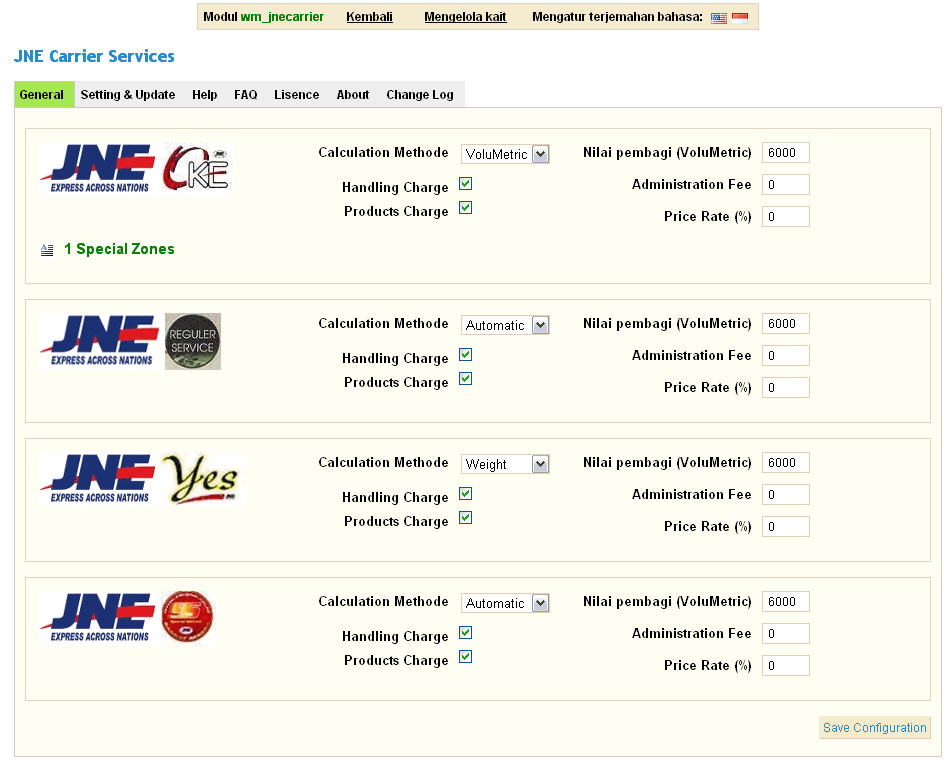Click the JNE OKE service logo

(x=195, y=168)
